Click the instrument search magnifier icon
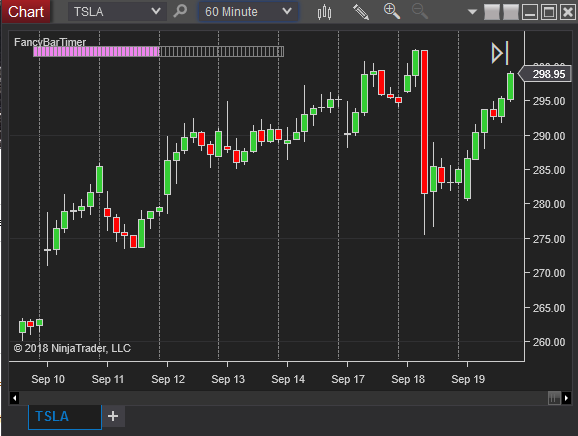The width and height of the screenshot is (578, 436). pyautogui.click(x=180, y=11)
